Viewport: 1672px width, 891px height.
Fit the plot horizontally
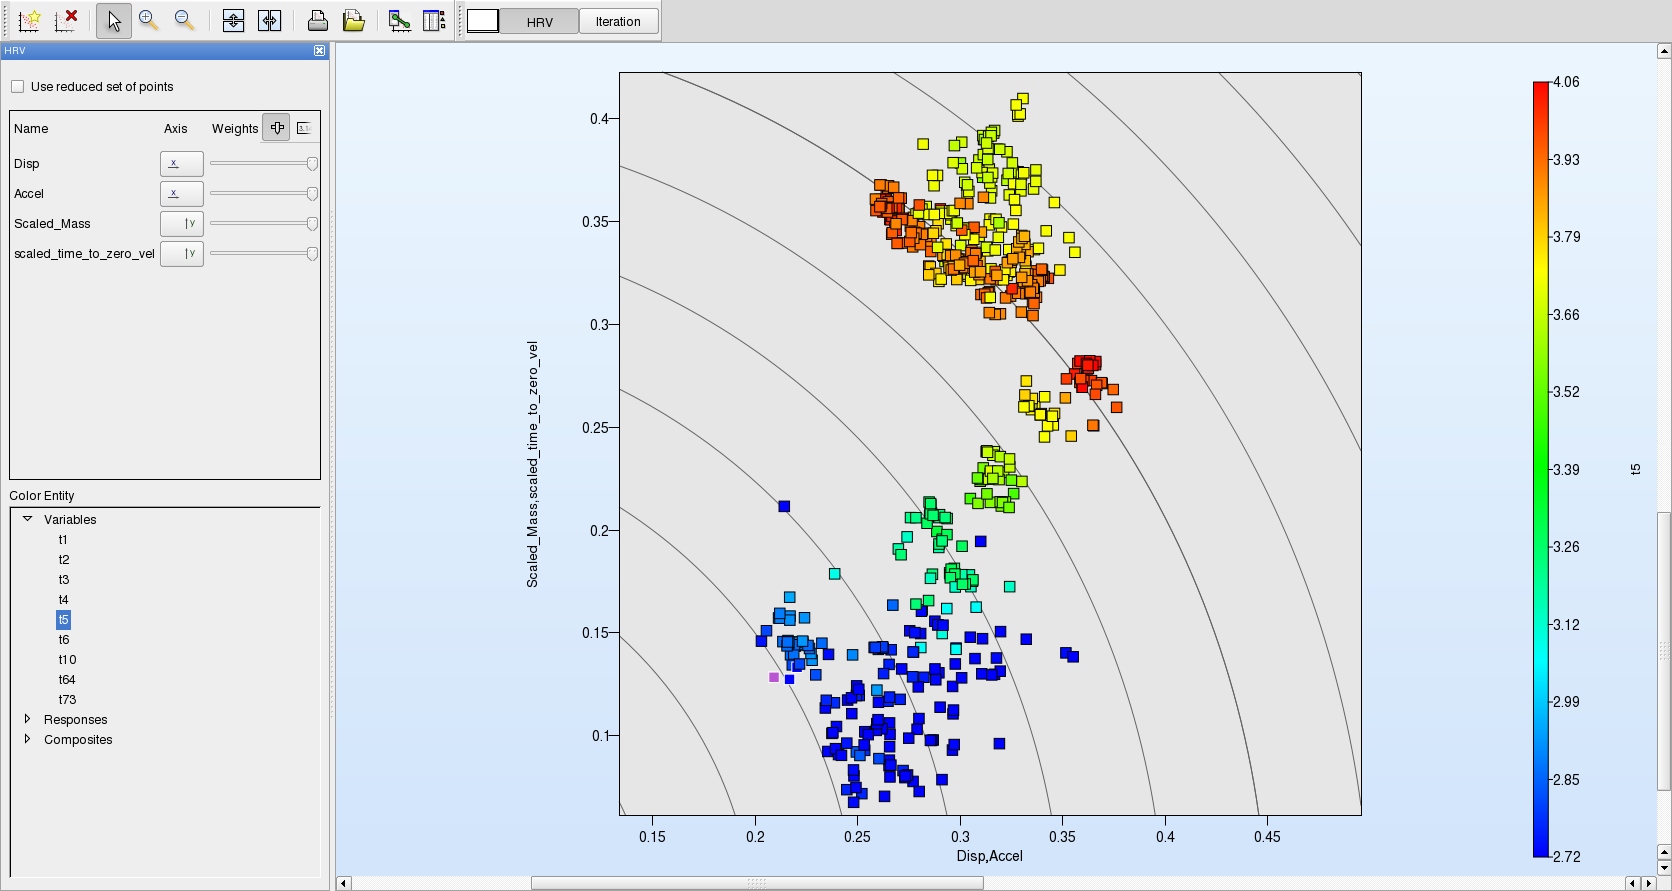click(x=269, y=20)
